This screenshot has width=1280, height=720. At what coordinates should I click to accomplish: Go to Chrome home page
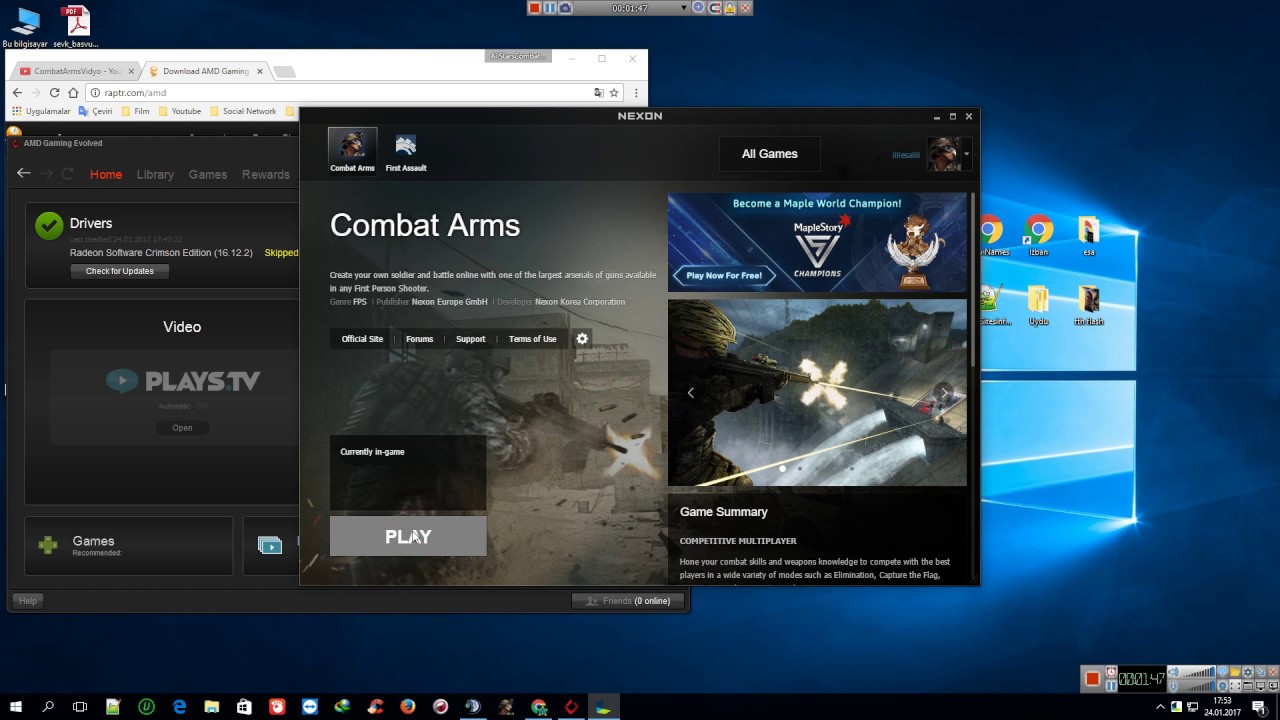tap(73, 93)
